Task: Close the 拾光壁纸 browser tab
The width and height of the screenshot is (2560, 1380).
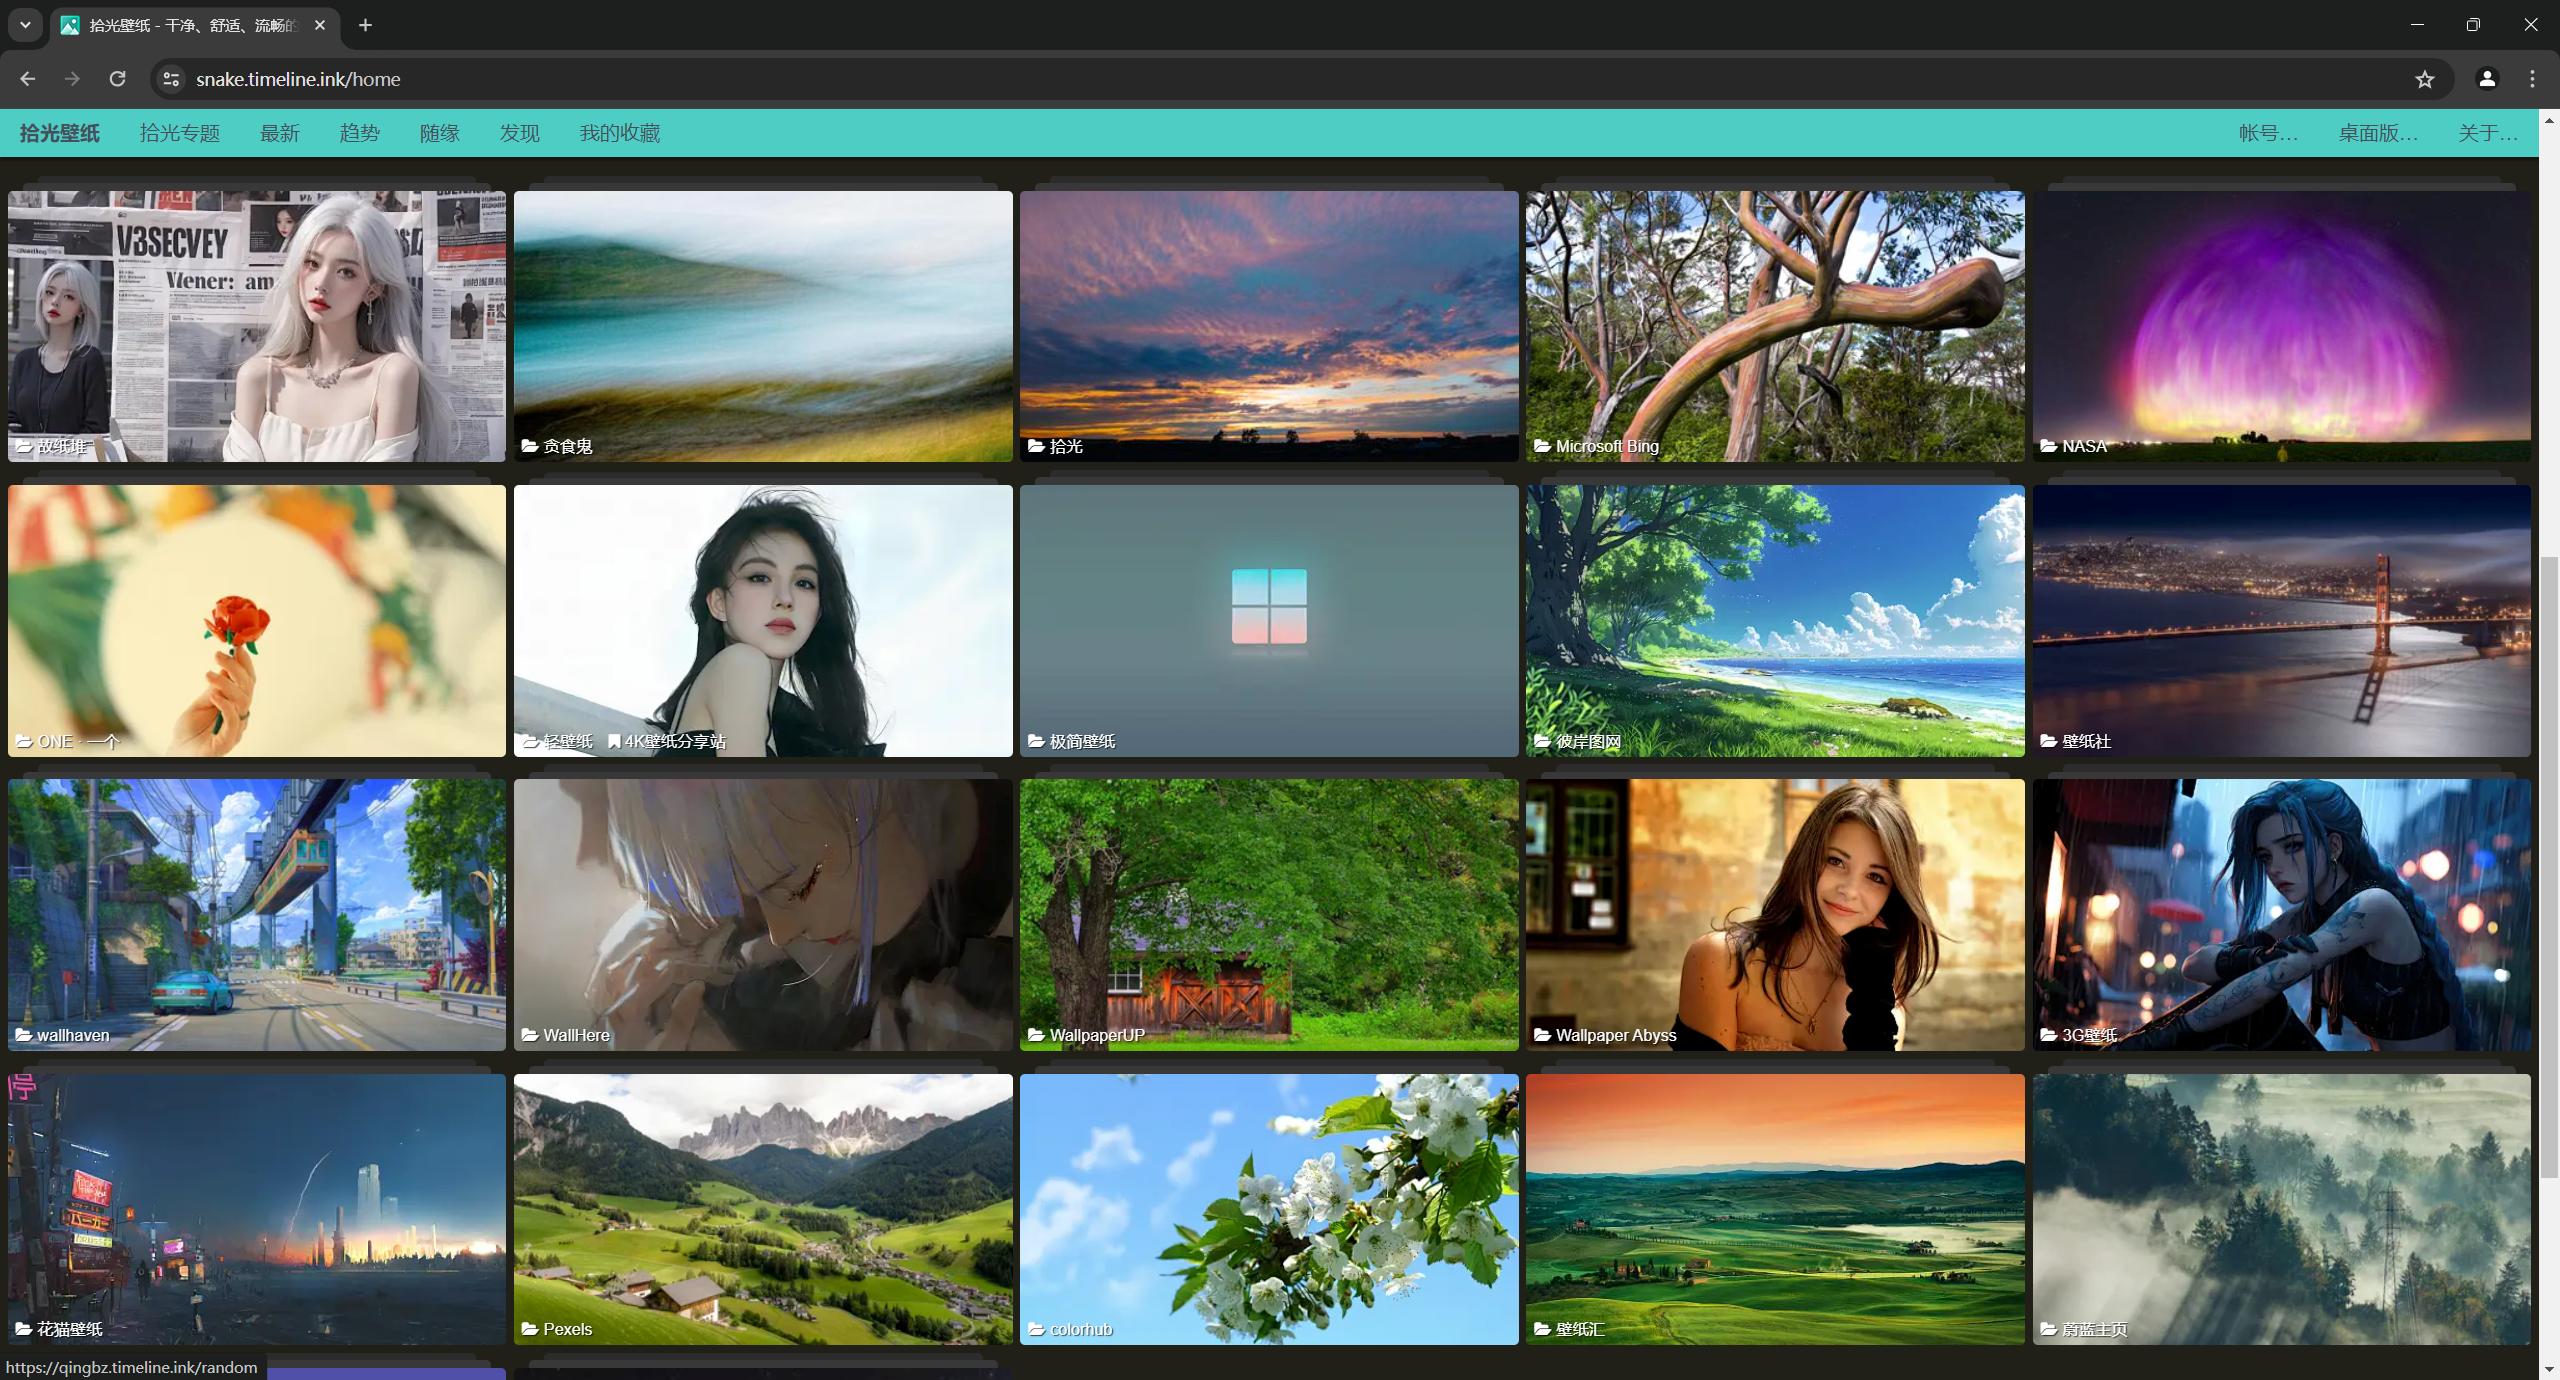Action: coord(320,25)
